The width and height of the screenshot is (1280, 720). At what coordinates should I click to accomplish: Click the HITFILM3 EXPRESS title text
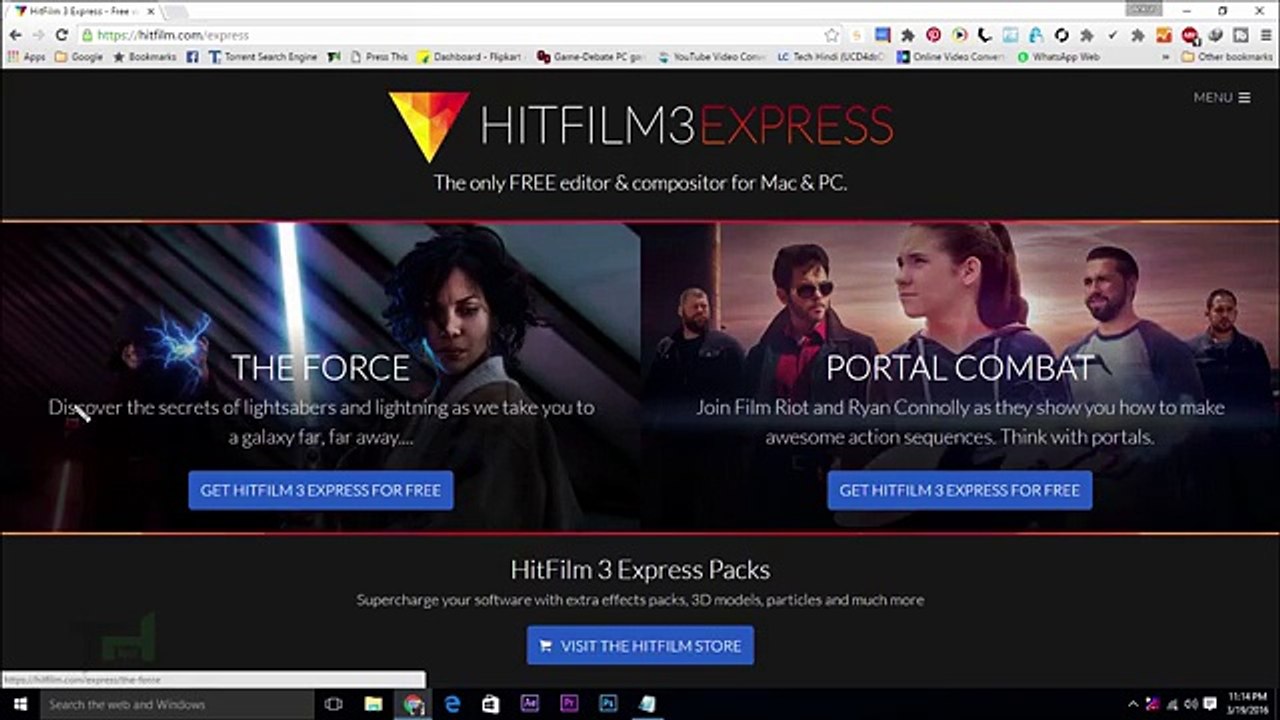[x=686, y=125]
